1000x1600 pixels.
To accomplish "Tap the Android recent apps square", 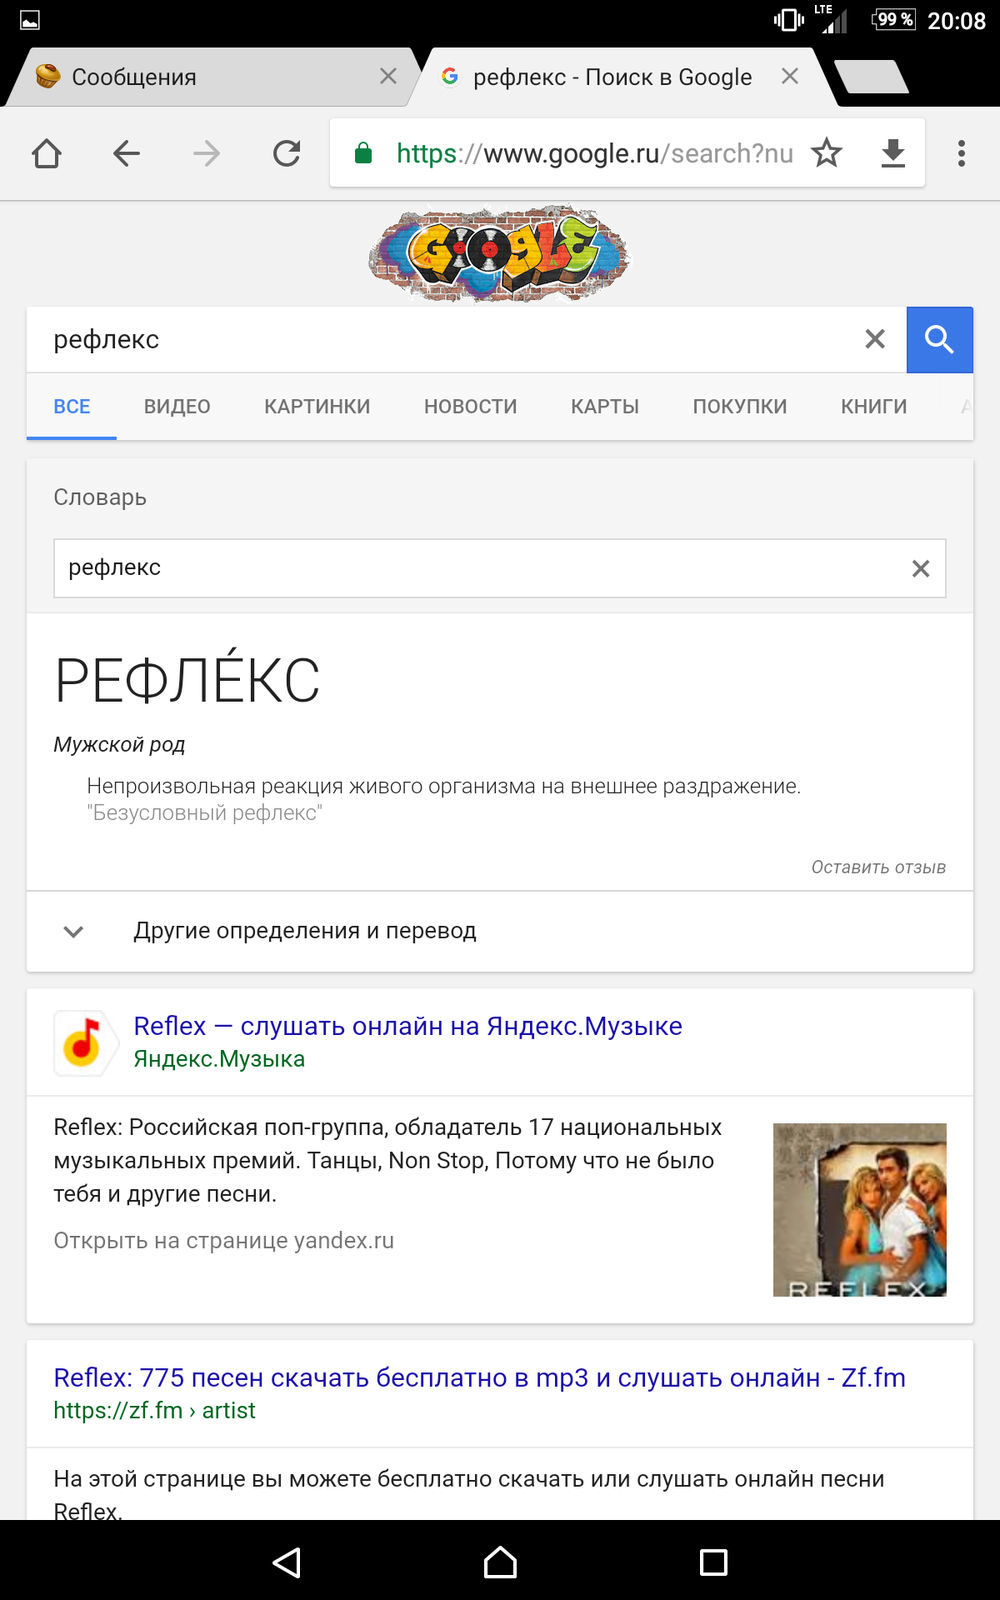I will click(714, 1562).
